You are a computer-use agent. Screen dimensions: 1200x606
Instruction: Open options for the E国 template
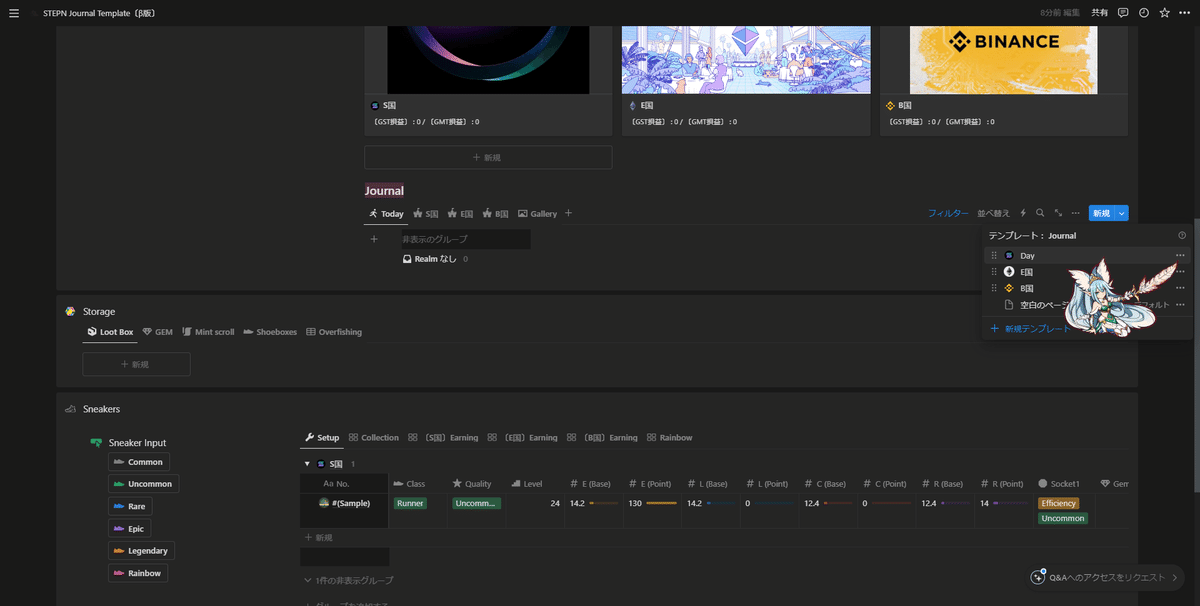[1180, 272]
